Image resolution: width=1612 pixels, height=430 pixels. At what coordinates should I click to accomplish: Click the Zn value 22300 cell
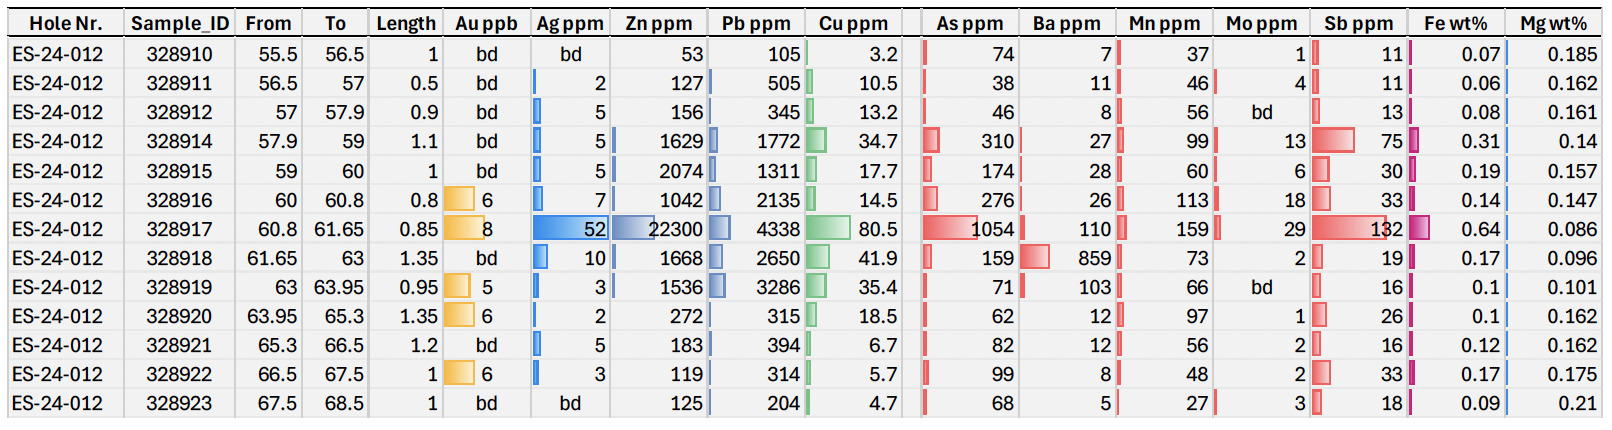(x=658, y=229)
